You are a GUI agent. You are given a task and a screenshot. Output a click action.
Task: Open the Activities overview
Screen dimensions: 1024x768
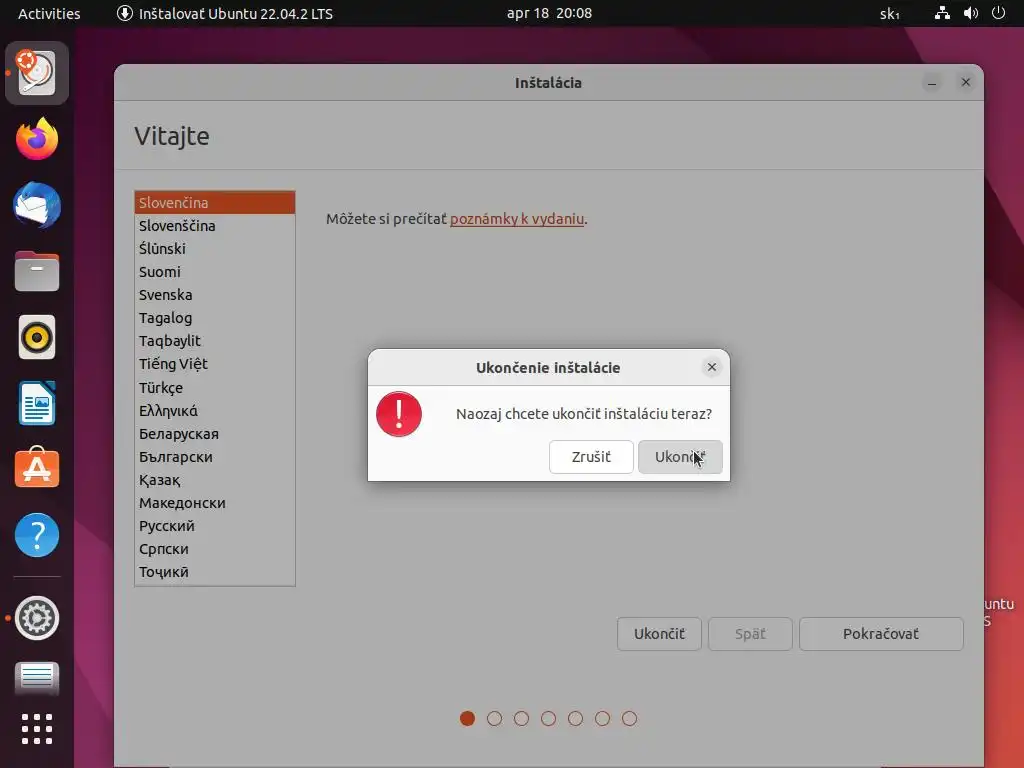(49, 14)
